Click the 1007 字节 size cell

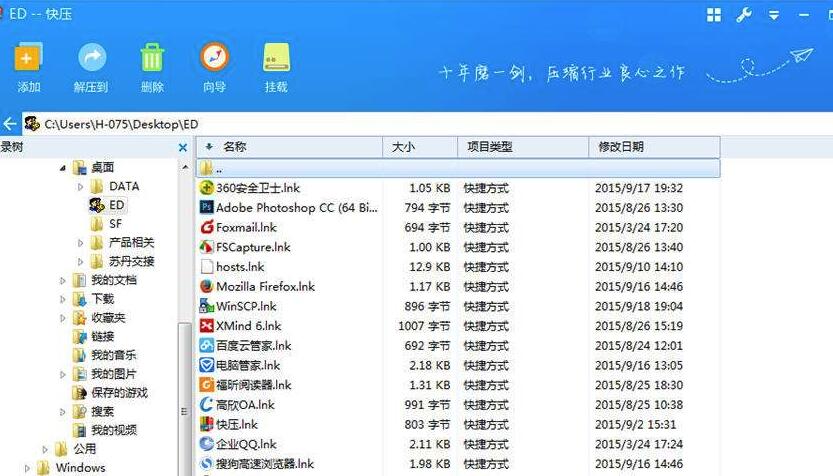pos(424,326)
